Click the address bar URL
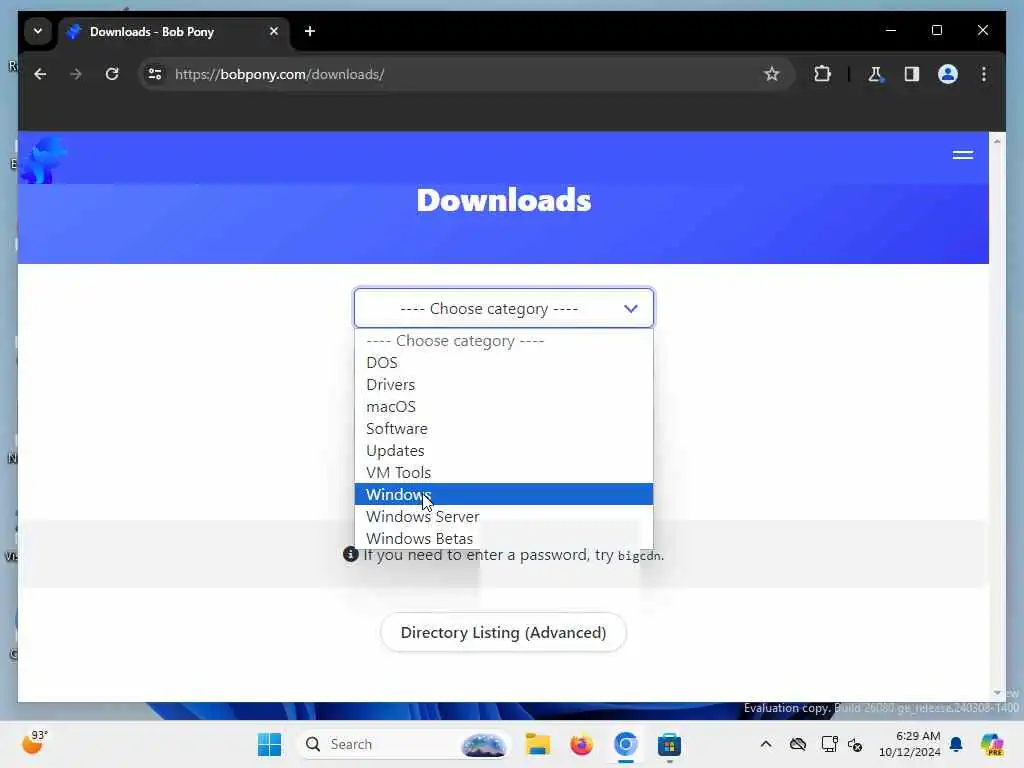This screenshot has height=768, width=1024. (x=280, y=74)
